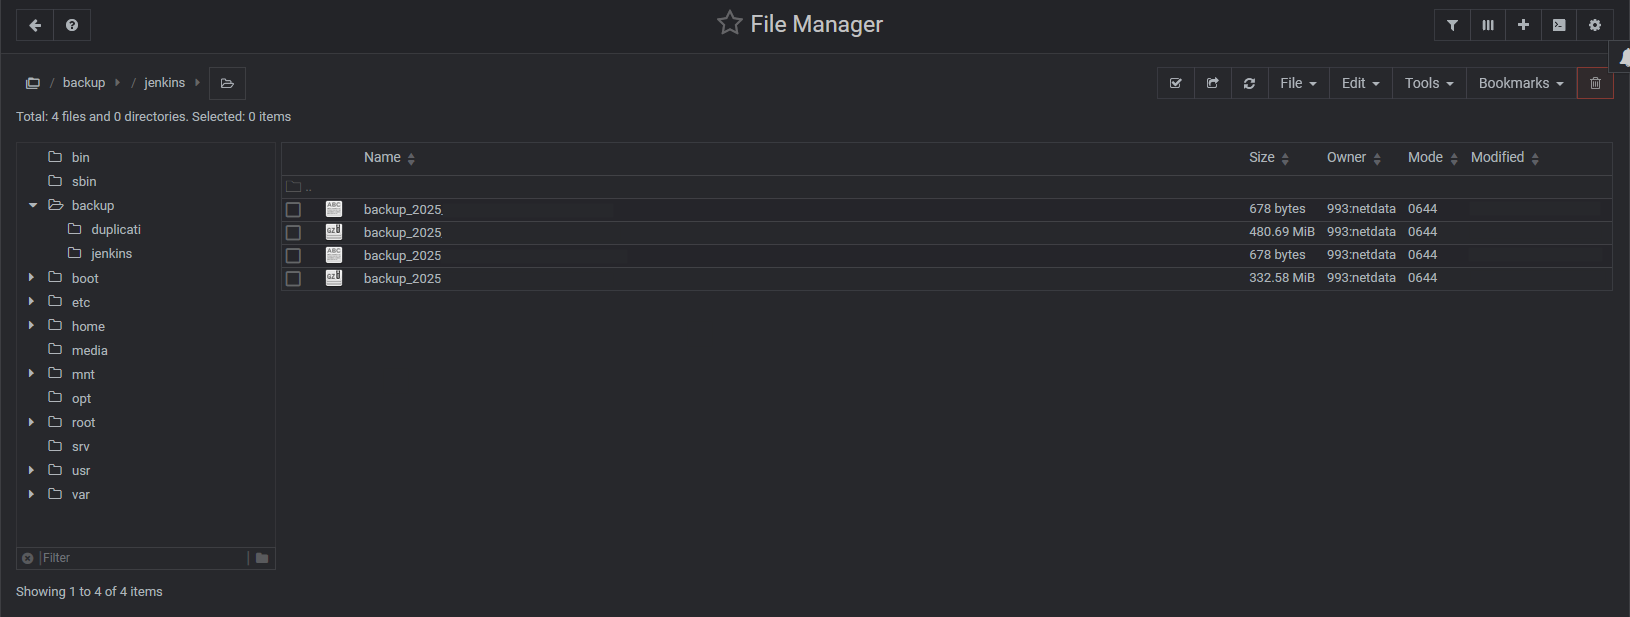Click the refresh directory icon
The height and width of the screenshot is (617, 1630).
pos(1249,83)
